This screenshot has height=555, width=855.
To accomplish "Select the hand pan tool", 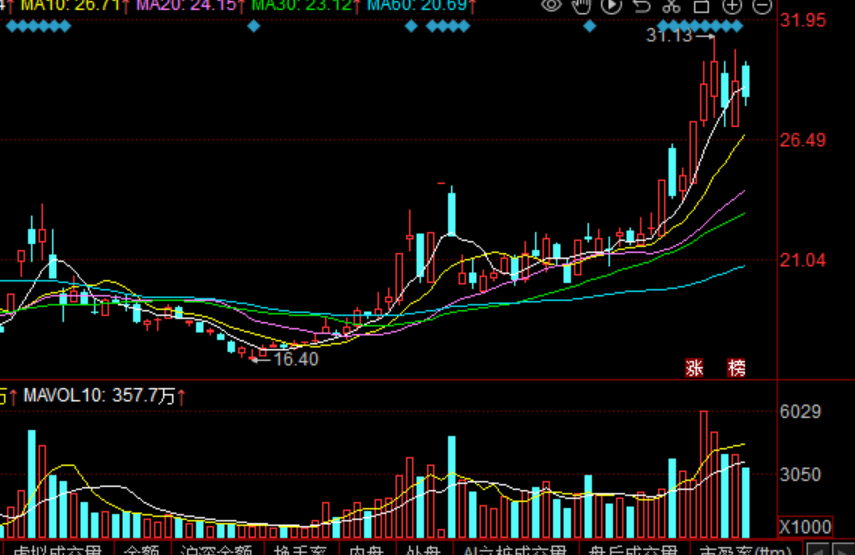I will click(582, 5).
